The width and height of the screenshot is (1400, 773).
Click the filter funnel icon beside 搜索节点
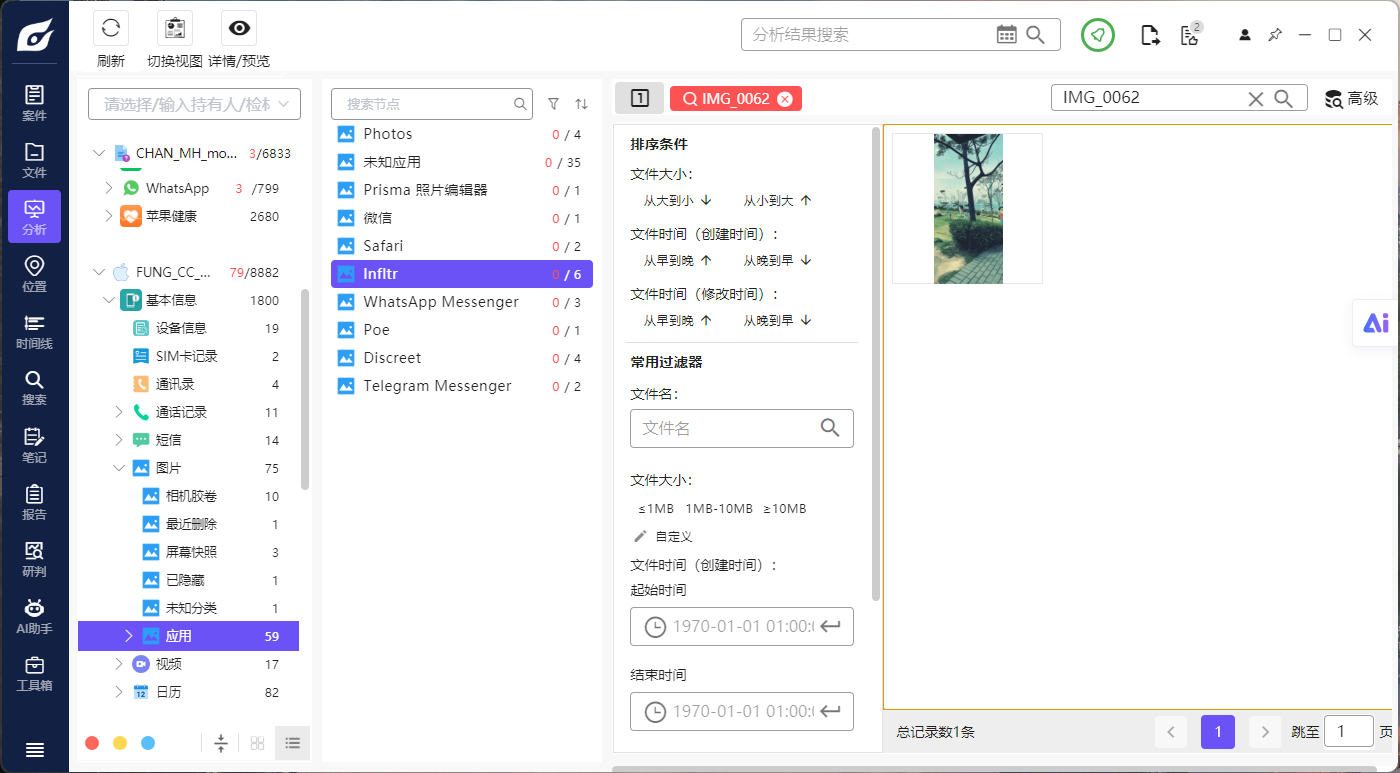[x=554, y=103]
